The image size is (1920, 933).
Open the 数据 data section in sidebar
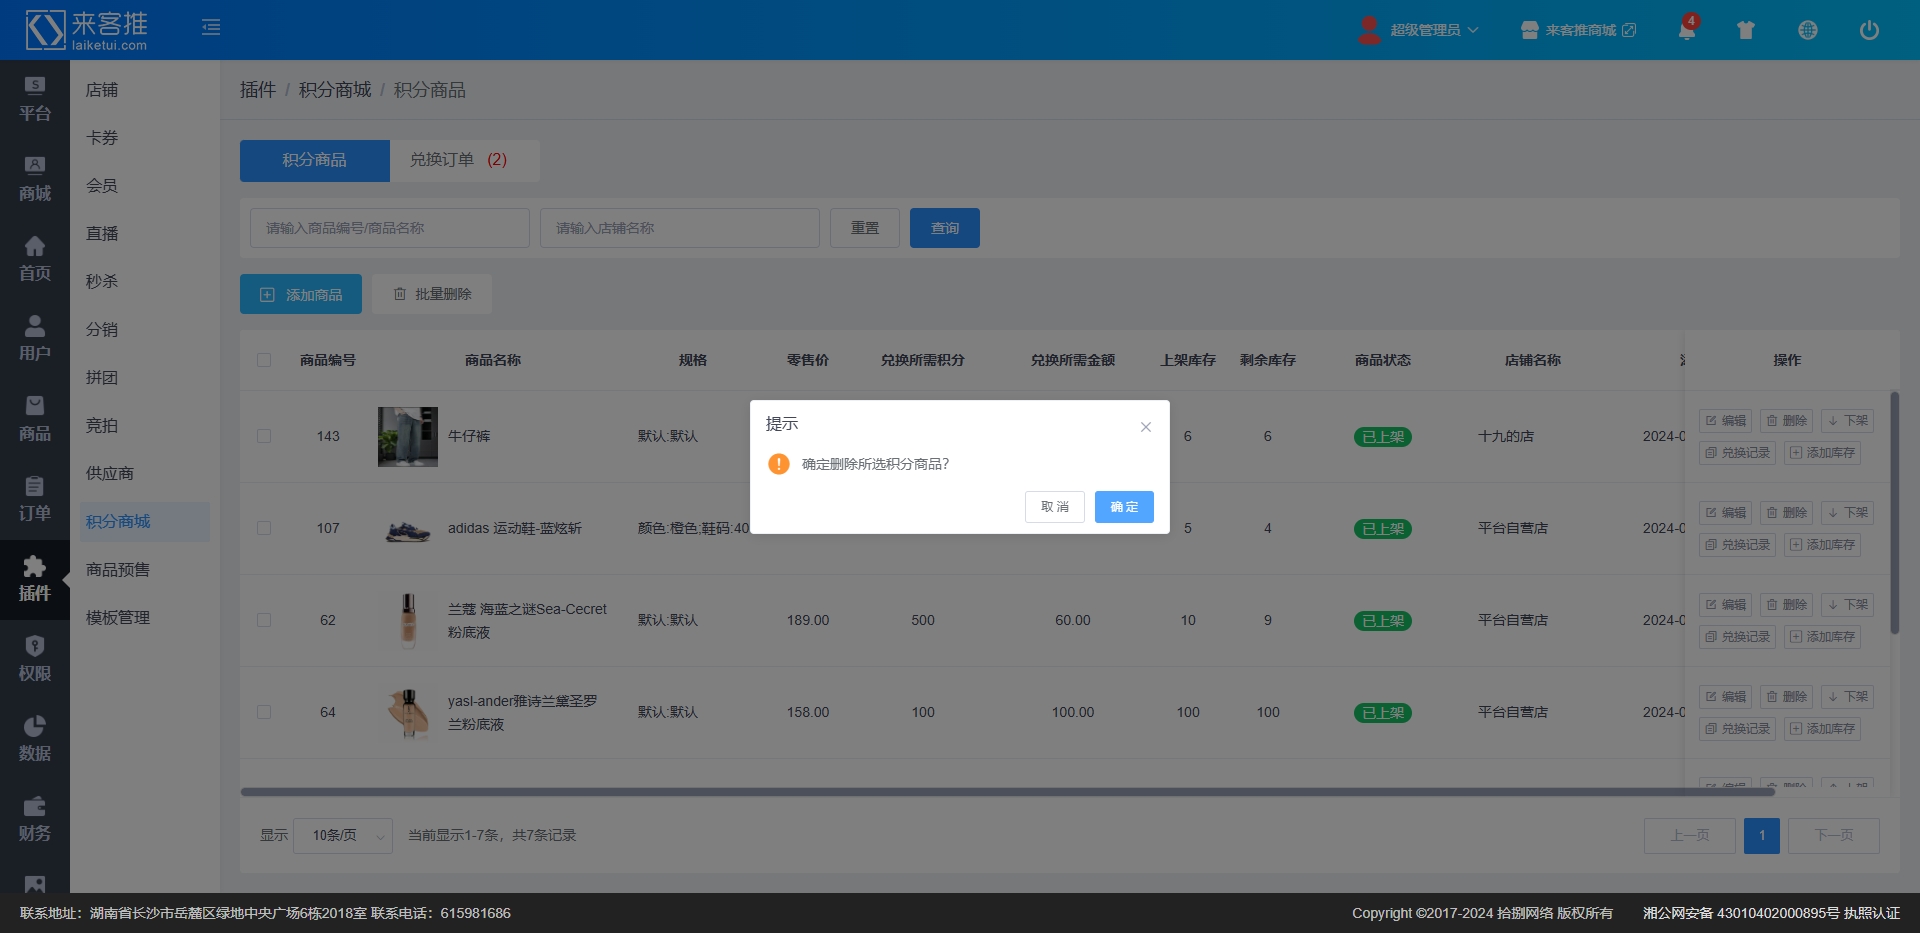tap(35, 739)
